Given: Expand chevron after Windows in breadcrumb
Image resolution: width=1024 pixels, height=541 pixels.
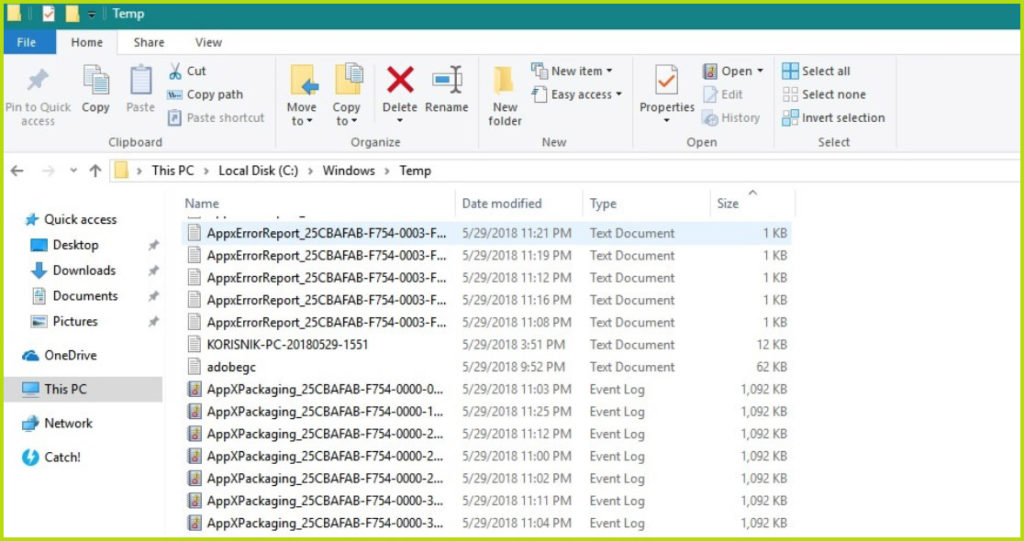Looking at the screenshot, I should click(387, 171).
